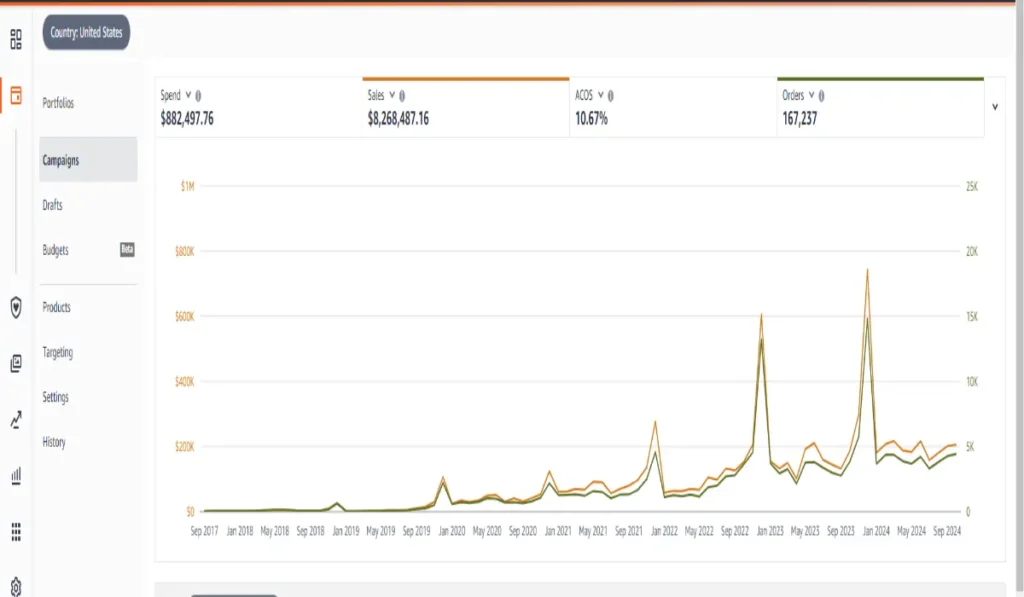Toggle the ACOS metric card on chart
Viewport: 1024px width, 597px height.
tap(672, 107)
